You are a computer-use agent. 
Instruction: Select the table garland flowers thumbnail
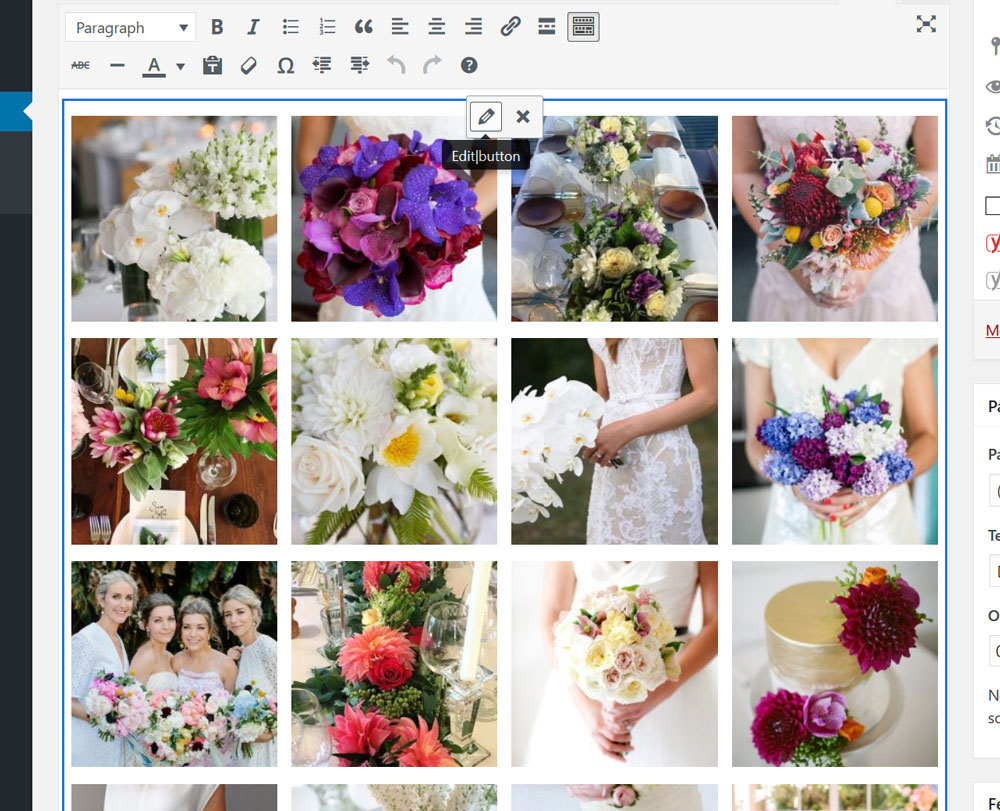pos(615,219)
